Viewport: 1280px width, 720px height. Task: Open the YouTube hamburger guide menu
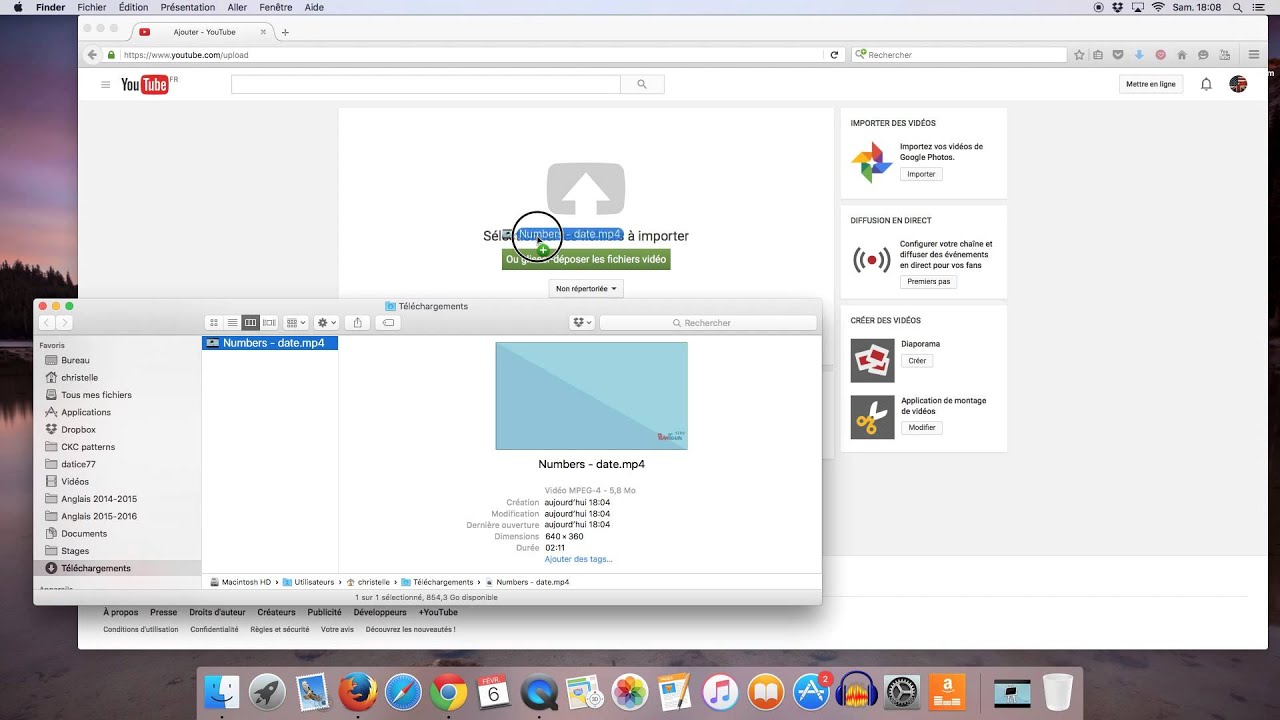105,85
